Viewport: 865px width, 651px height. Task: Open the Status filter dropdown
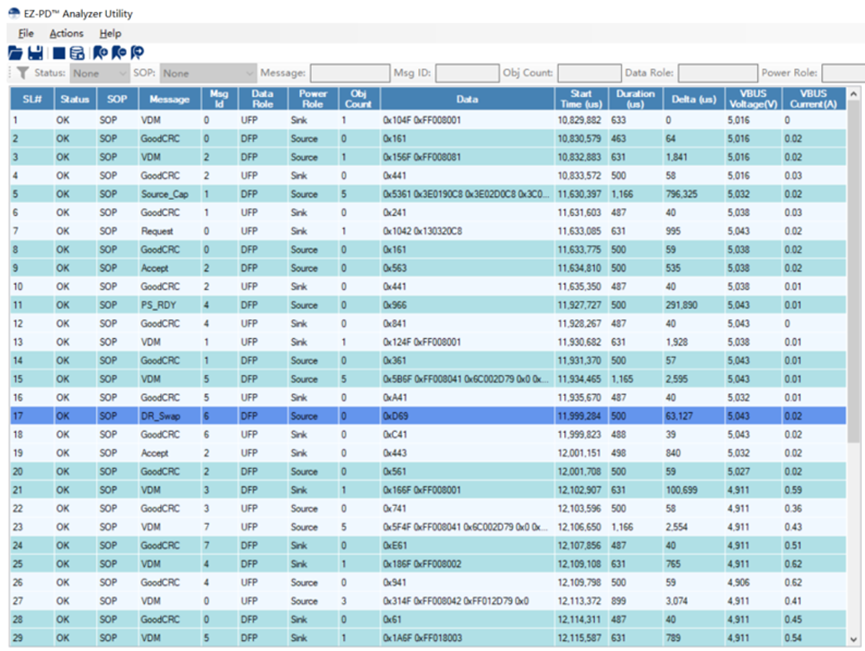coord(100,73)
